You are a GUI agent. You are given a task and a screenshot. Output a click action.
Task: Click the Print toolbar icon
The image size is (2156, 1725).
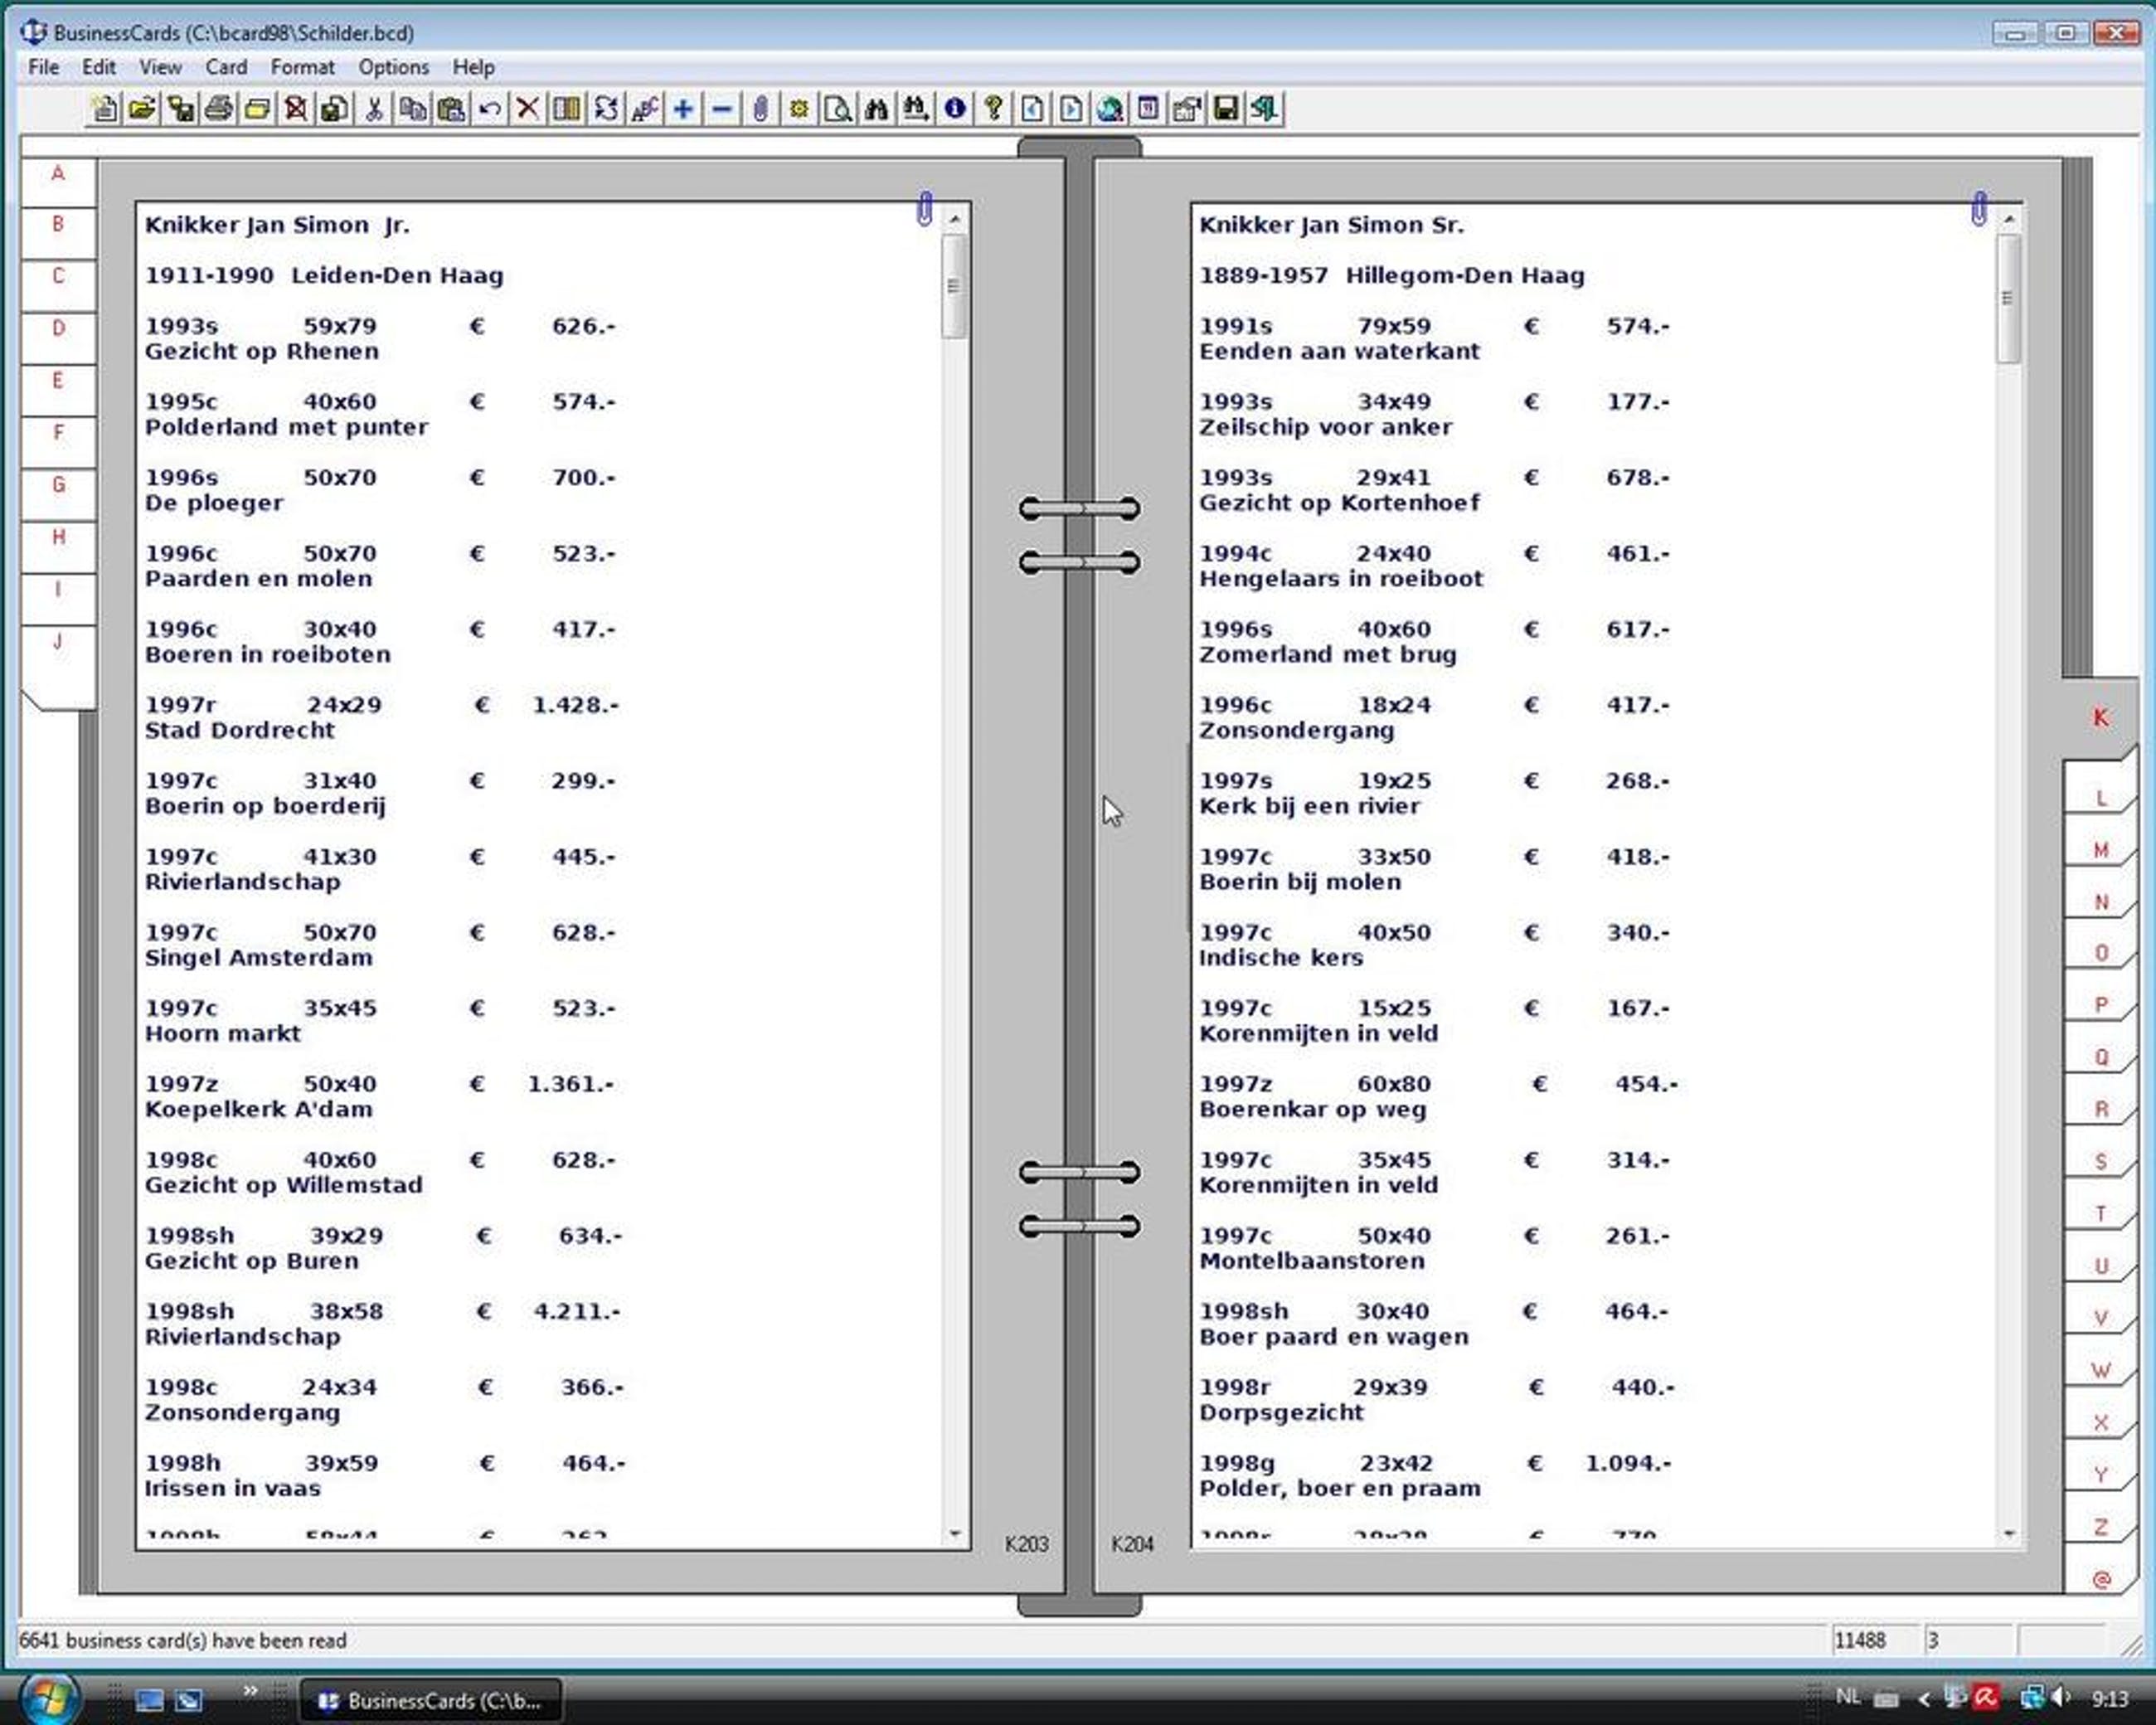[219, 109]
